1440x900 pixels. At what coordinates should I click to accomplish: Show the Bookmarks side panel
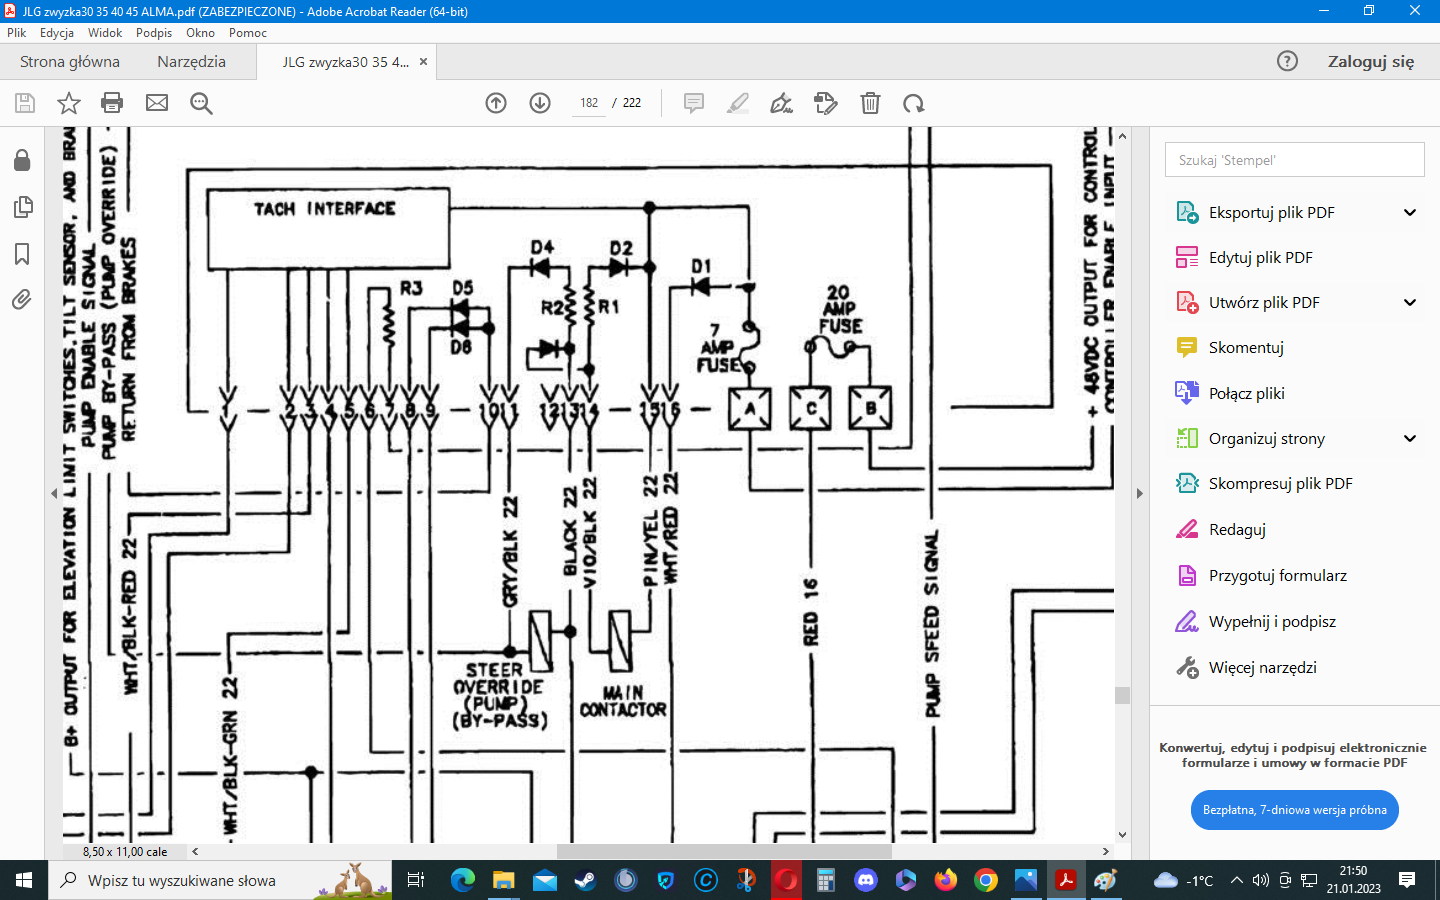point(22,254)
